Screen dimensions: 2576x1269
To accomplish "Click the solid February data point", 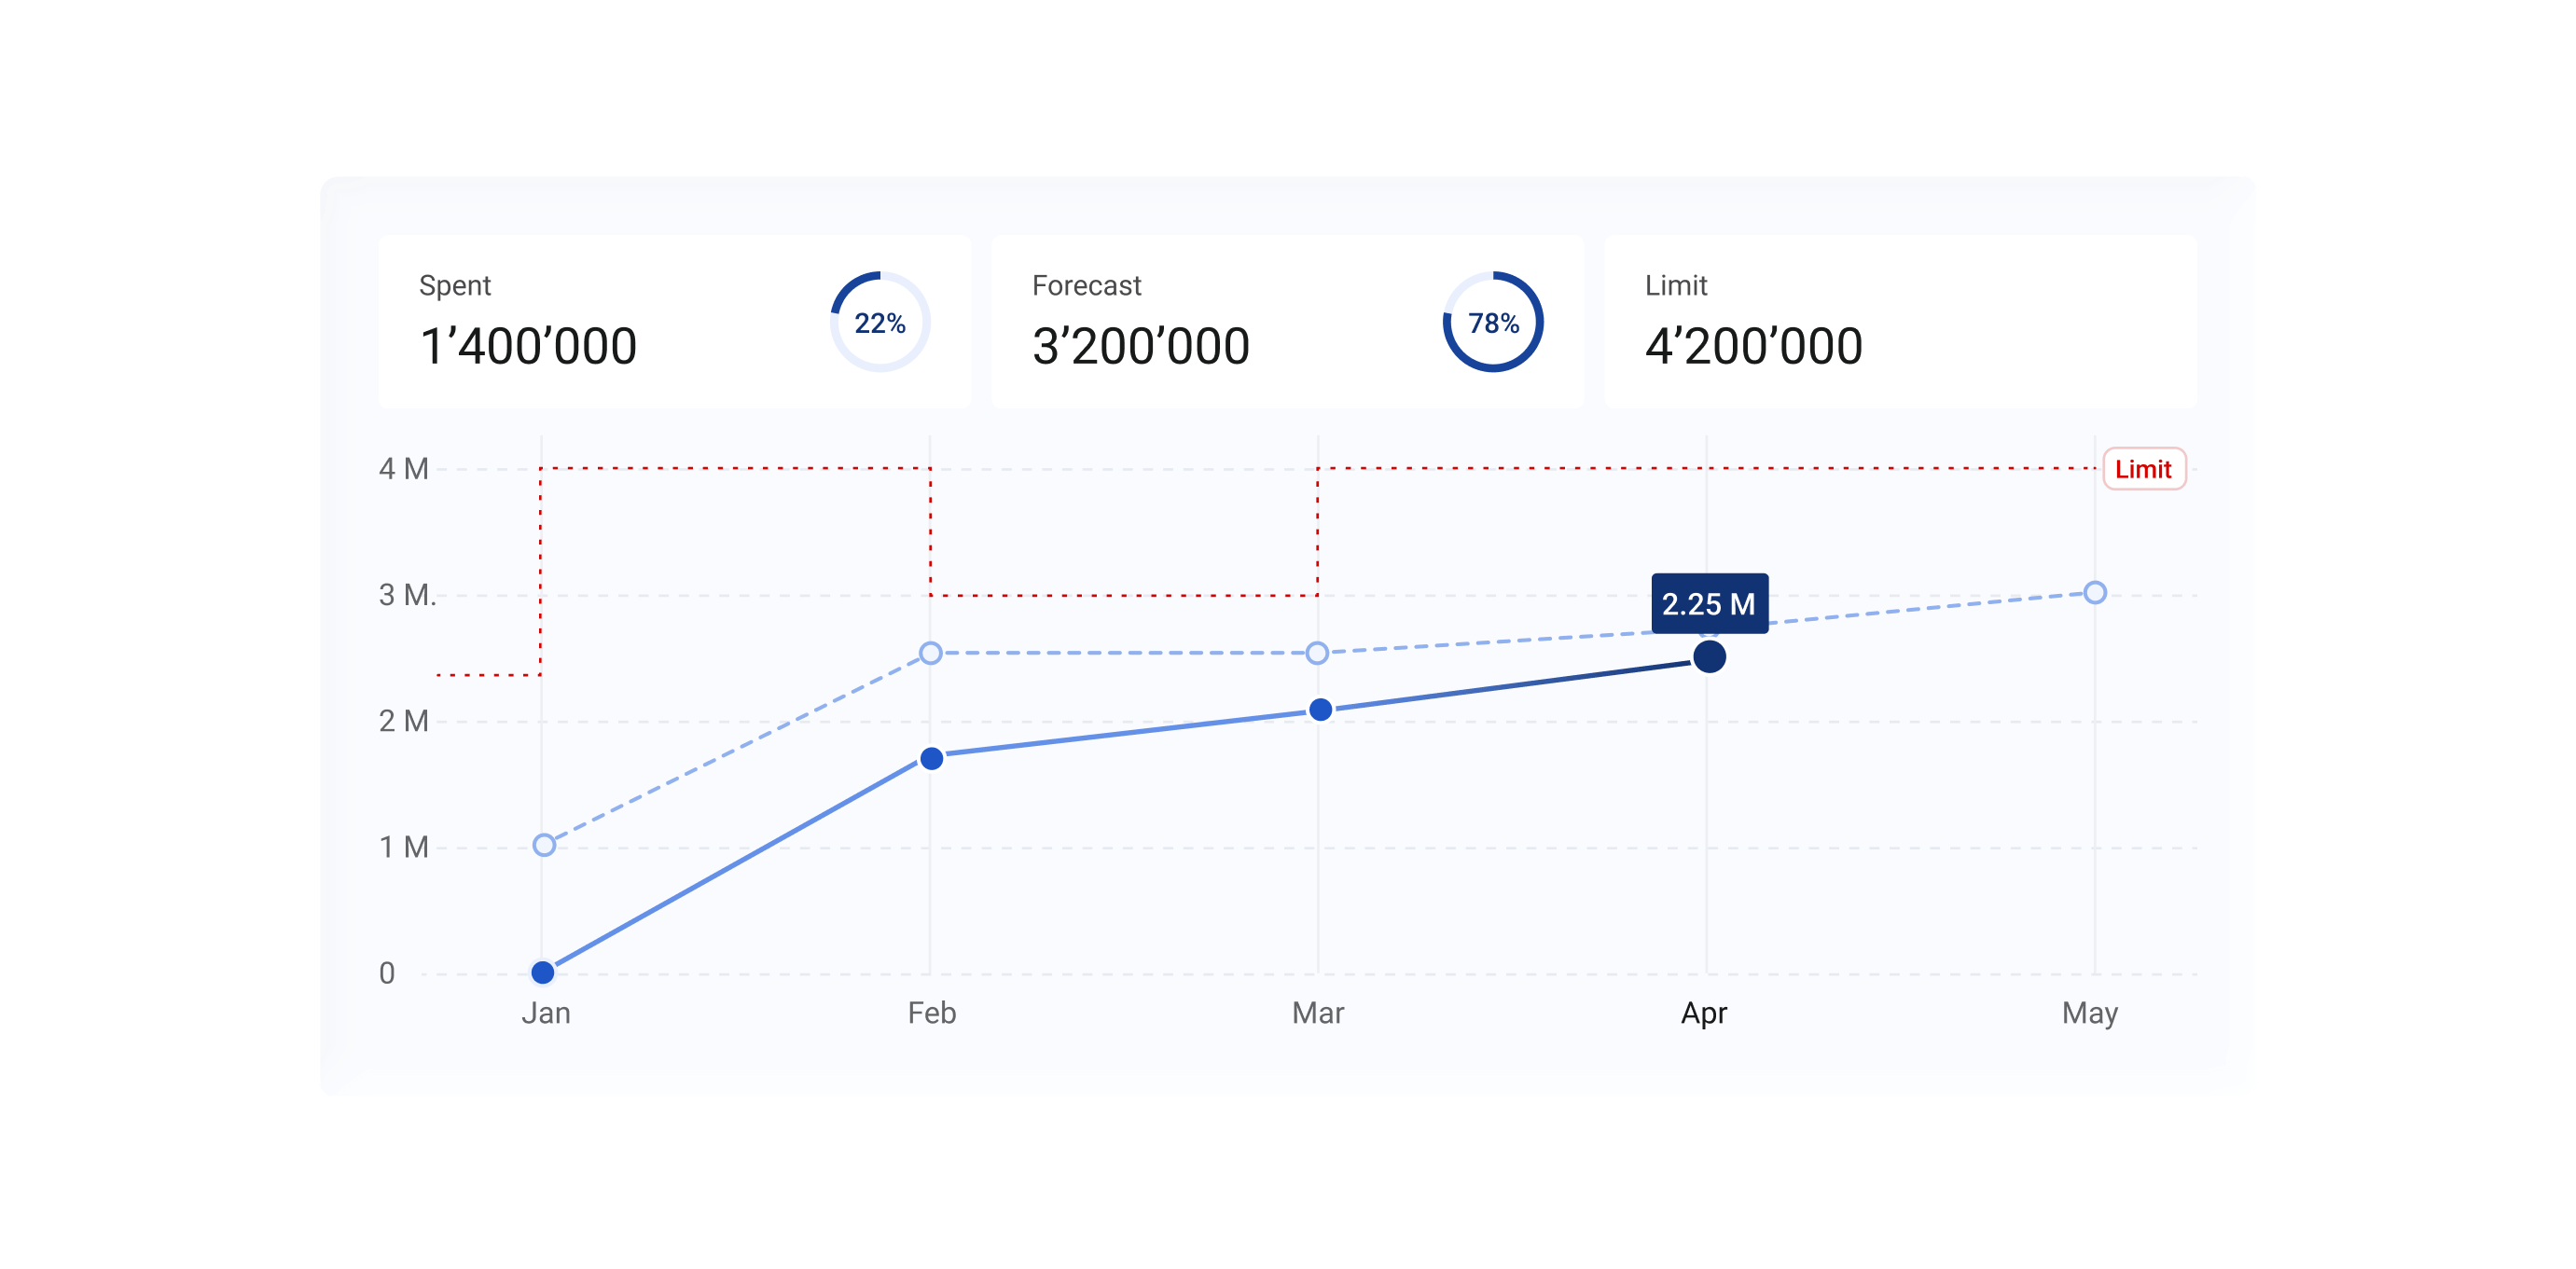I will (x=931, y=759).
